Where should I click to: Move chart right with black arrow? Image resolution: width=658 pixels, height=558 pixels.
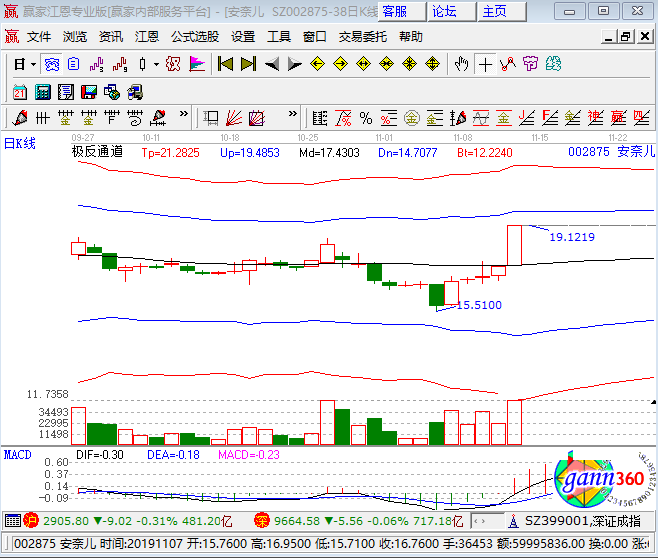point(295,65)
